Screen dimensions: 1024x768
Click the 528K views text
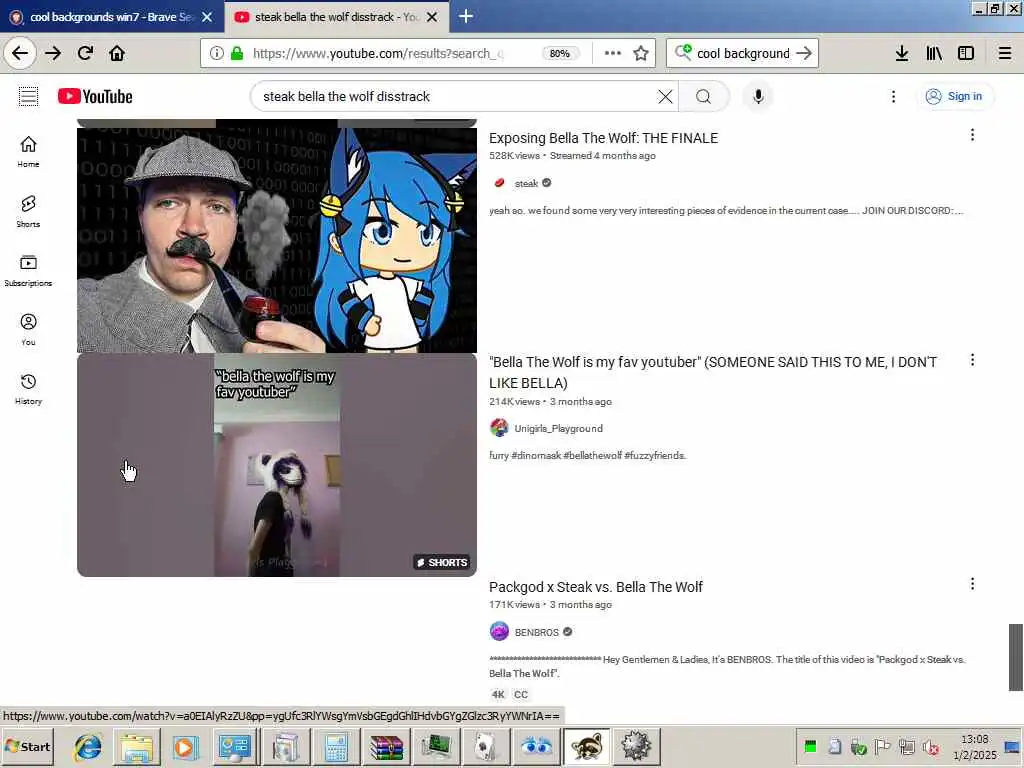point(515,155)
